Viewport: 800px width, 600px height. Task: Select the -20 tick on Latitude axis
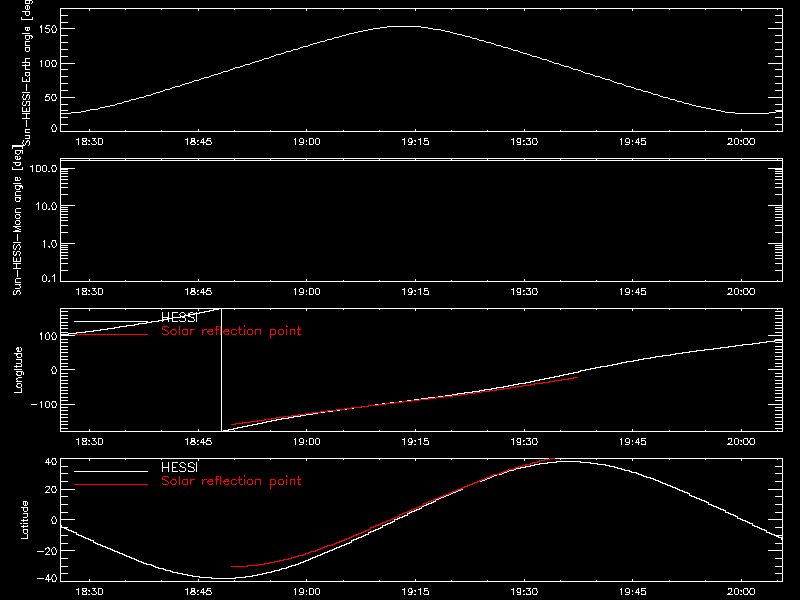[x=47, y=551]
